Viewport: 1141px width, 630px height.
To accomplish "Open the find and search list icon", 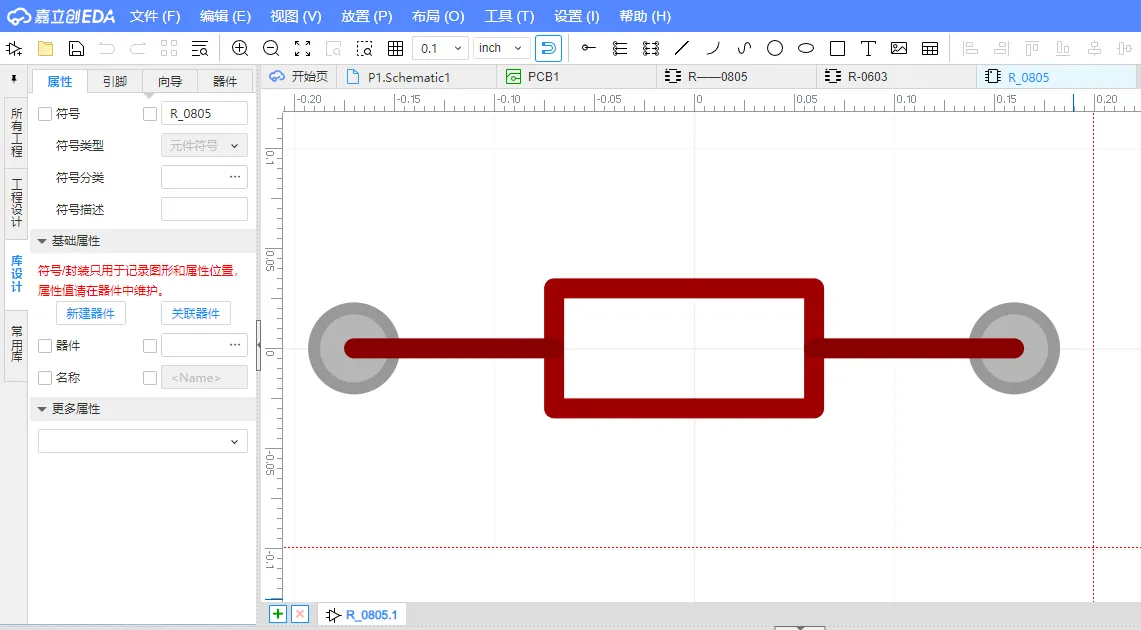I will (199, 49).
